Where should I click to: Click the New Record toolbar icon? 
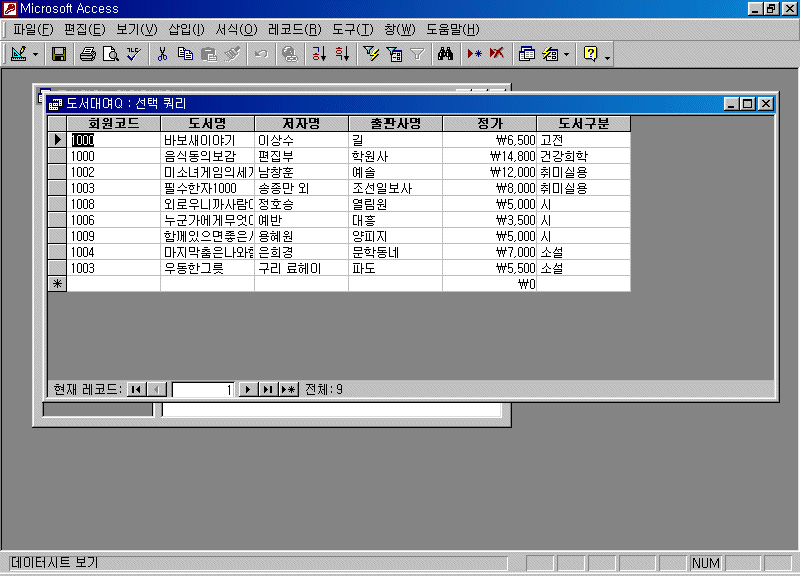pyautogui.click(x=474, y=54)
